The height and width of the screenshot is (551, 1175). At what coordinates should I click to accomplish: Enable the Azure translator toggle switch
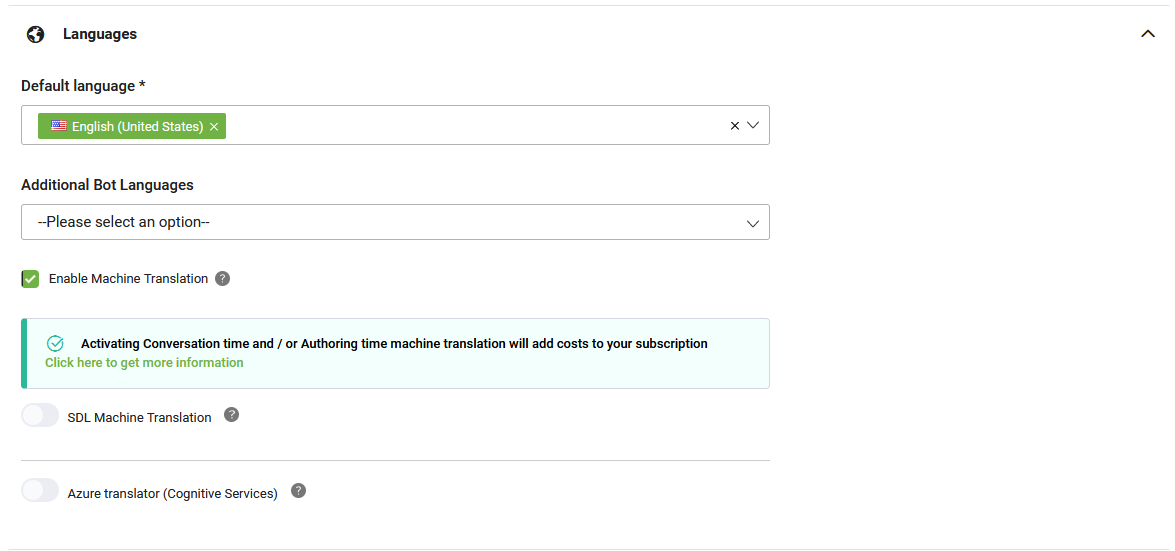(40, 490)
